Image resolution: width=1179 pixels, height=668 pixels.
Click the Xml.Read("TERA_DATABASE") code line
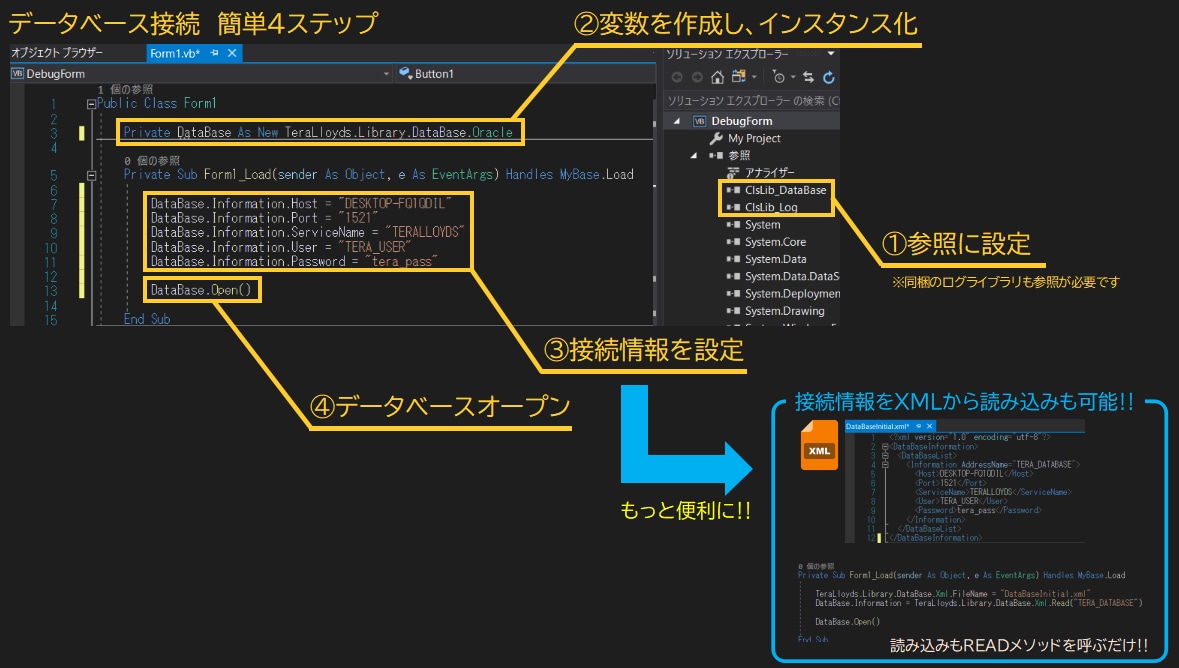click(x=979, y=603)
